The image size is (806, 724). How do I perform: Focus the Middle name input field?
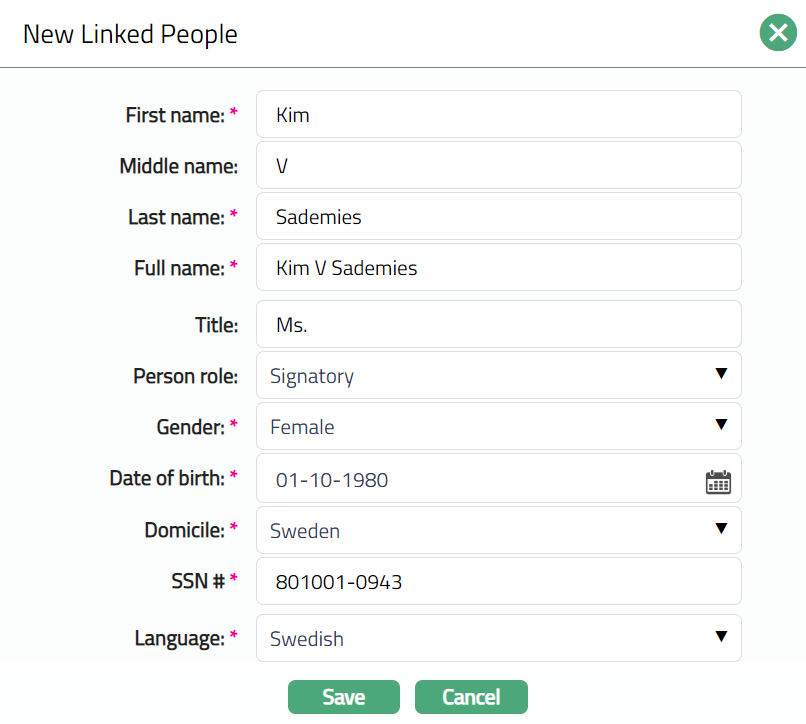[x=498, y=166]
